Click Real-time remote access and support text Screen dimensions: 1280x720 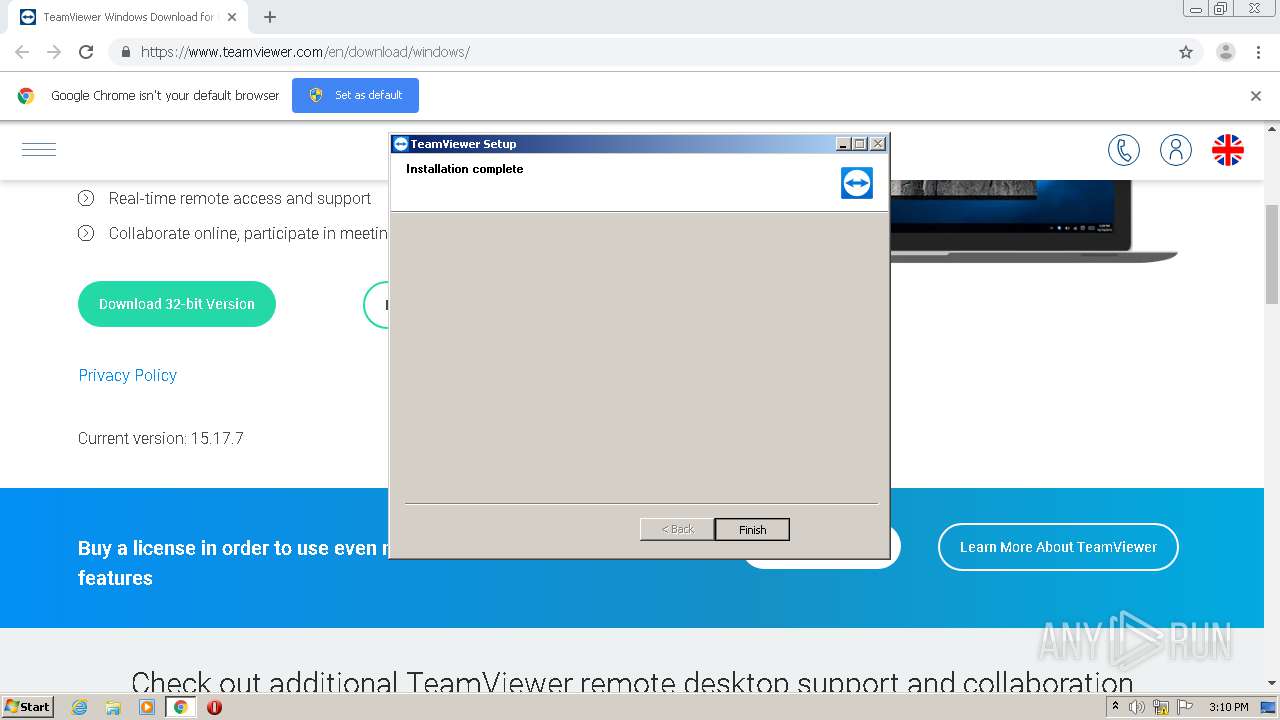click(240, 198)
